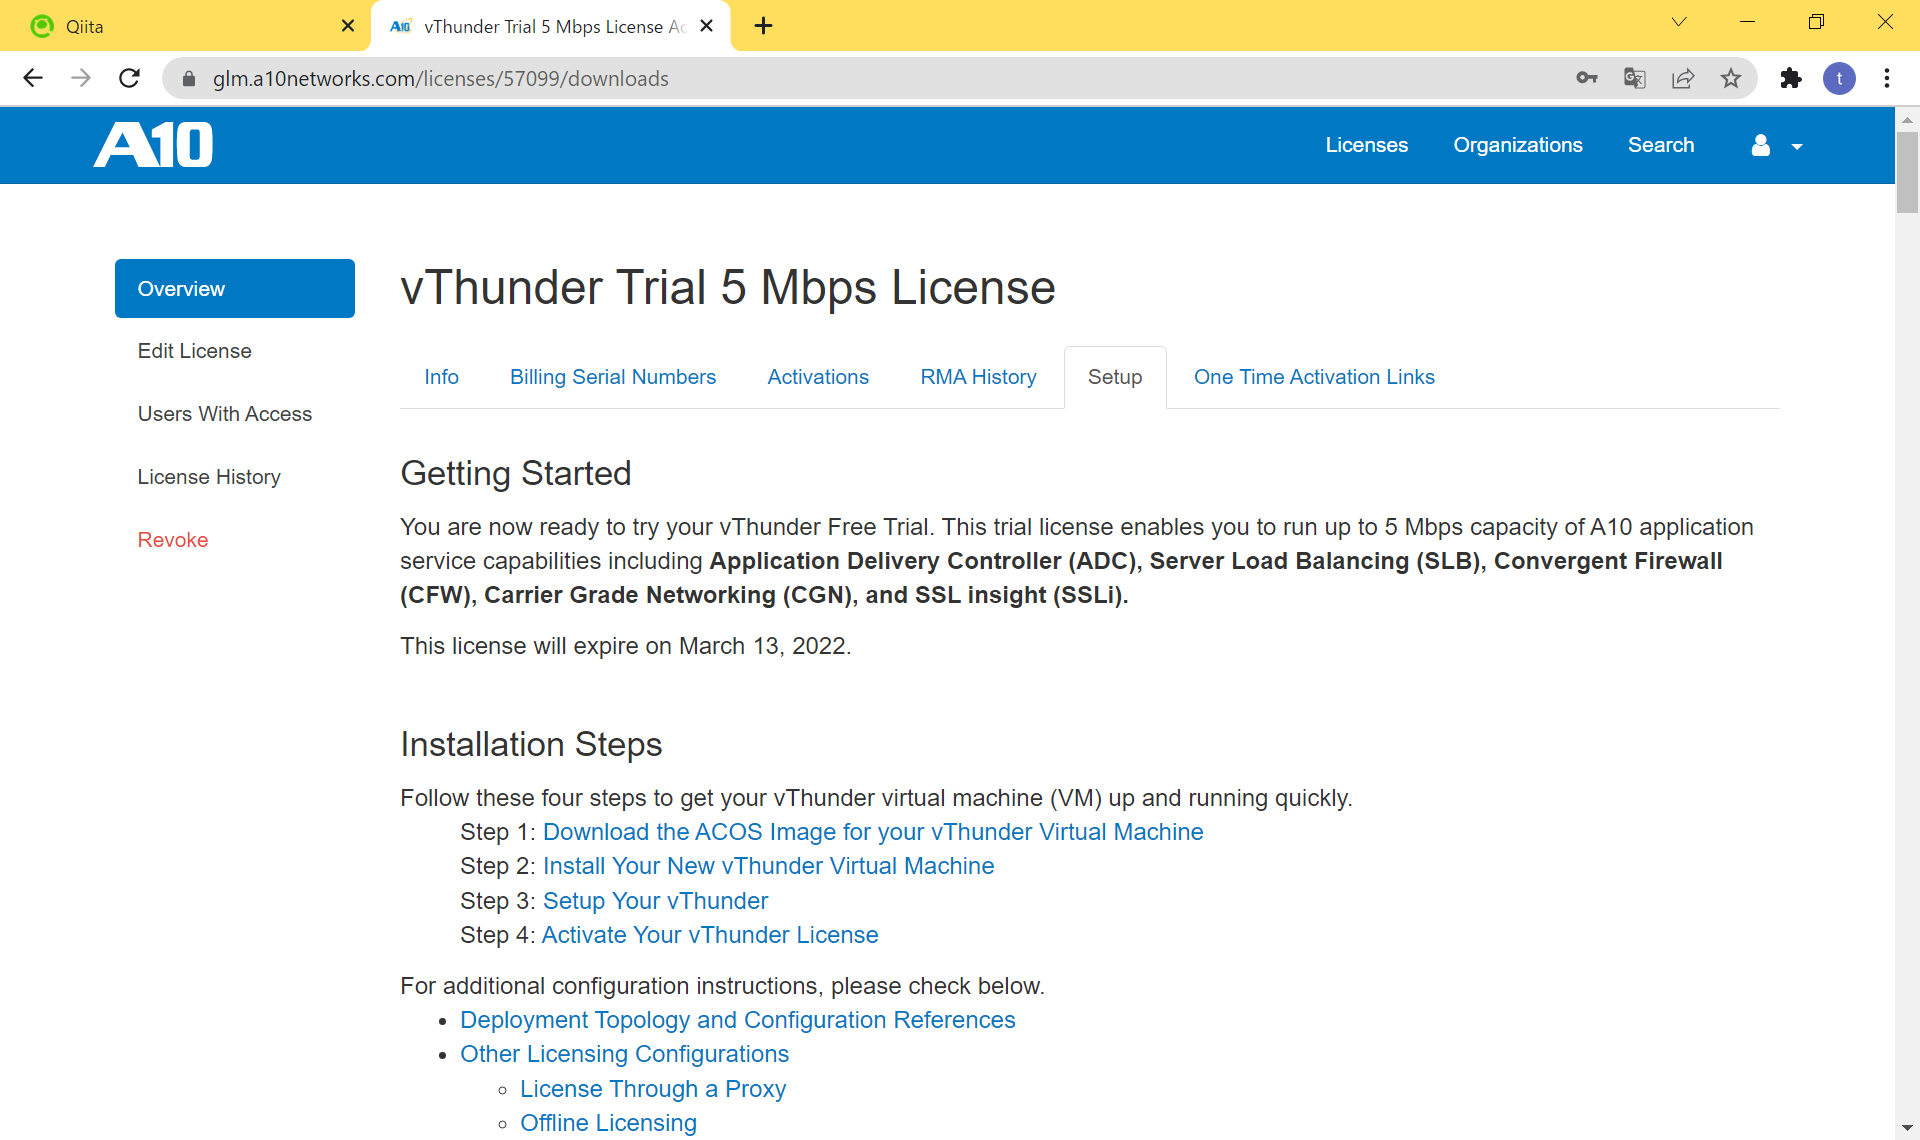Screen dimensions: 1920x1140
Task: Expand the user account dropdown
Action: [x=1776, y=146]
